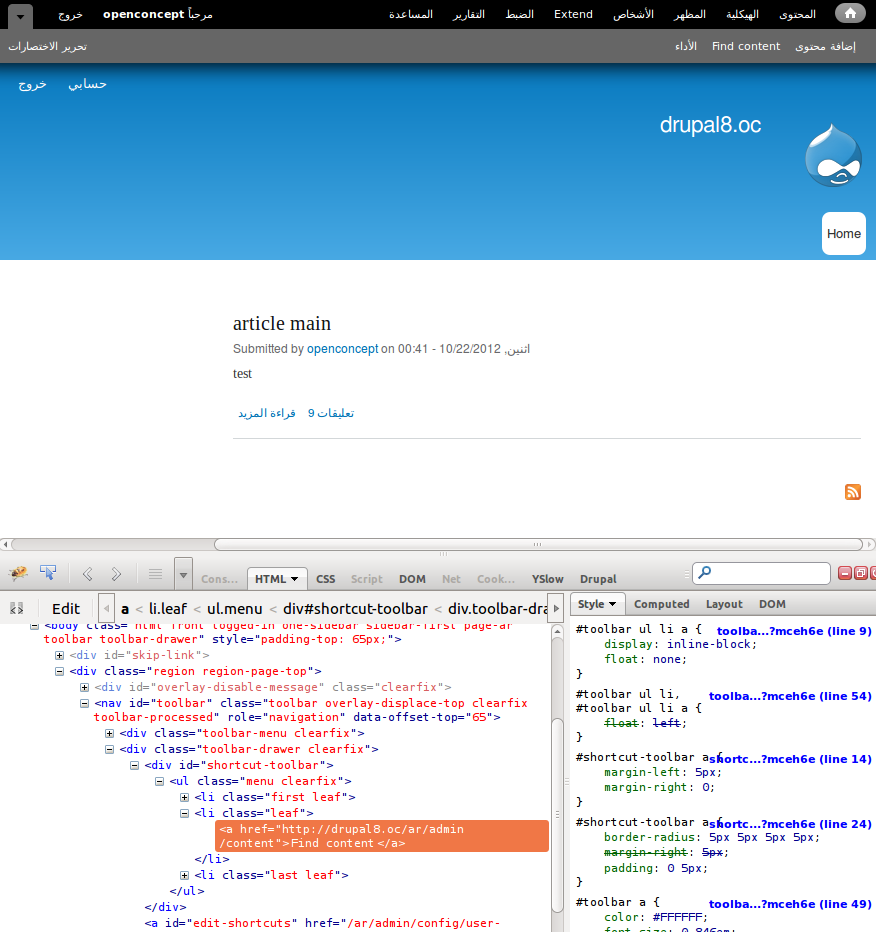Click the orange RSS feed icon
This screenshot has height=932, width=876.
tap(852, 492)
